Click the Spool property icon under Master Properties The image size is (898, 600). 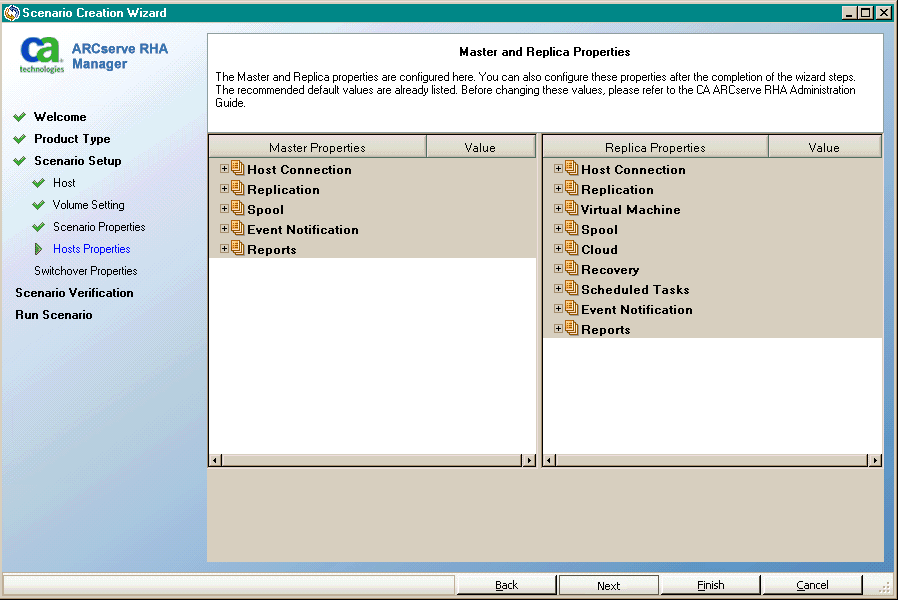[237, 209]
